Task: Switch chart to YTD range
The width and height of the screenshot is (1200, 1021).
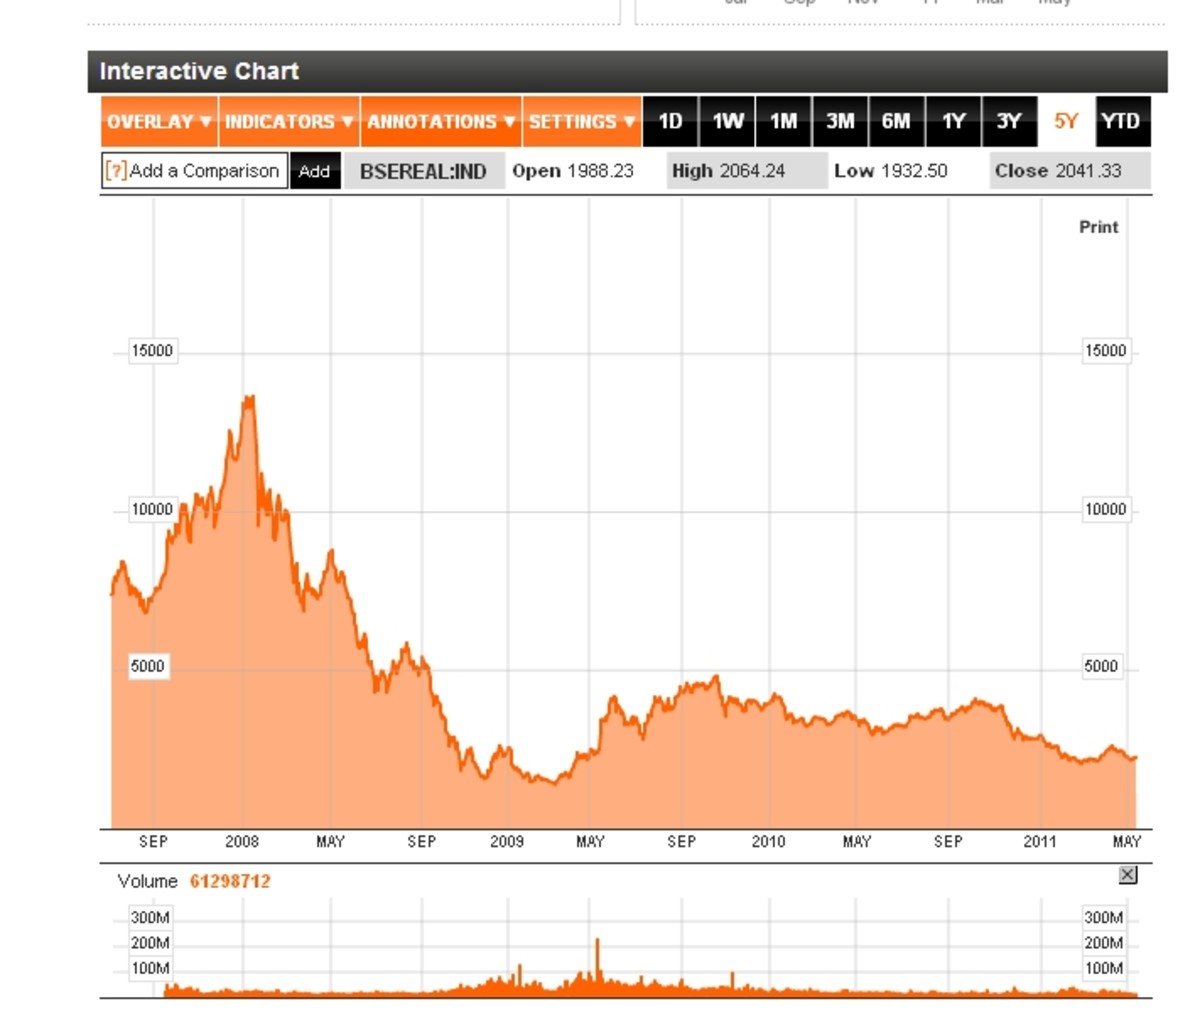Action: pos(1121,122)
